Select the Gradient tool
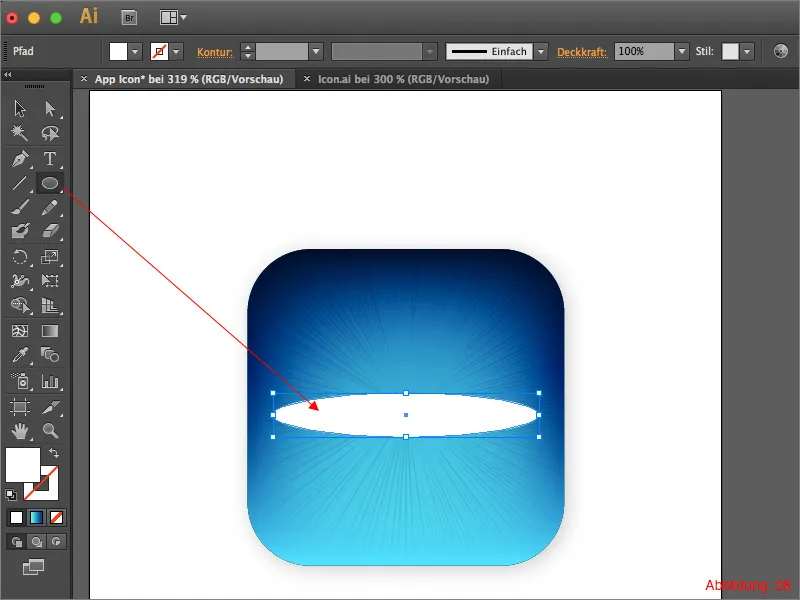 pyautogui.click(x=50, y=331)
